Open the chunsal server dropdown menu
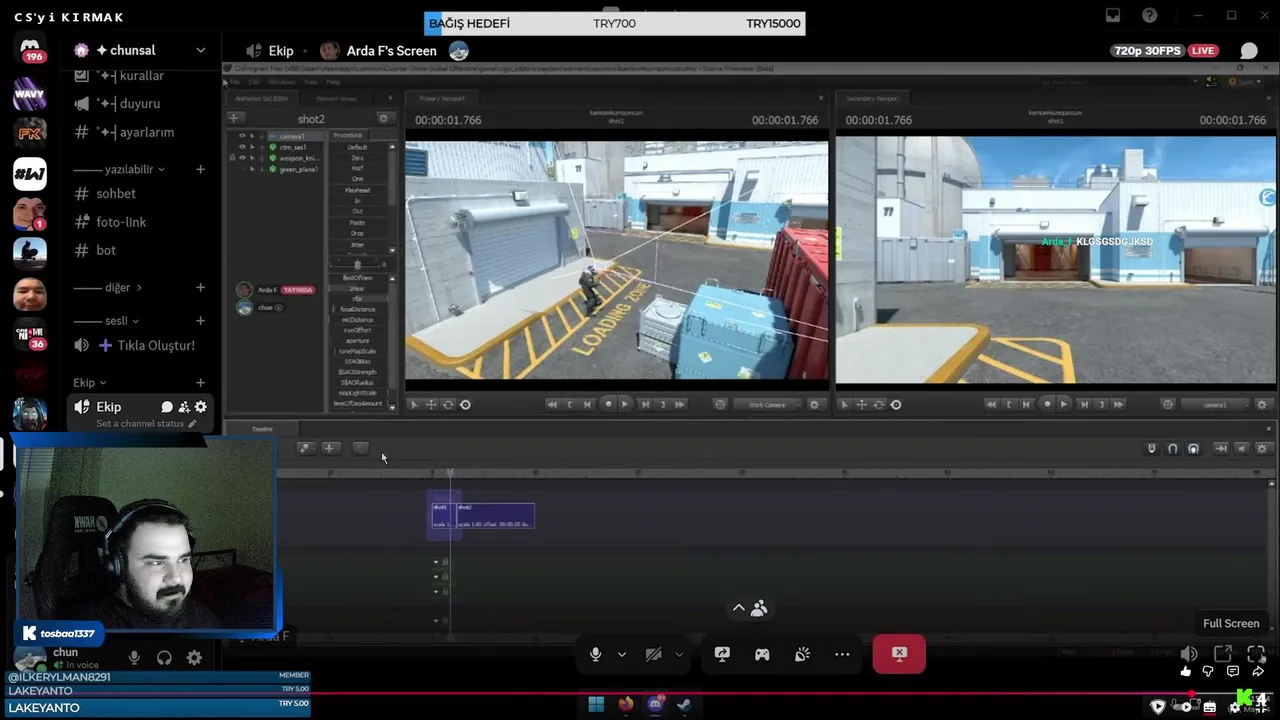The height and width of the screenshot is (720, 1280). point(201,50)
